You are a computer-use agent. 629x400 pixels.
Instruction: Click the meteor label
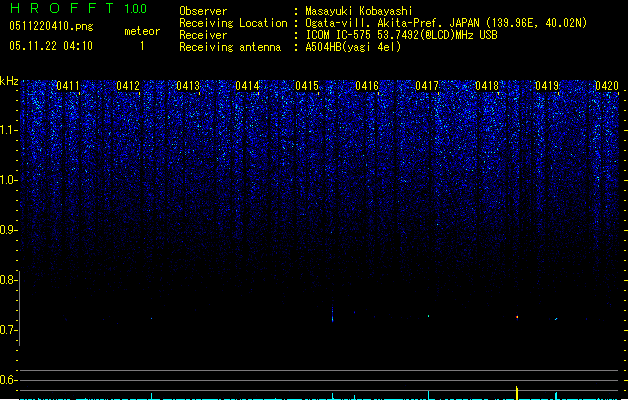pos(142,31)
